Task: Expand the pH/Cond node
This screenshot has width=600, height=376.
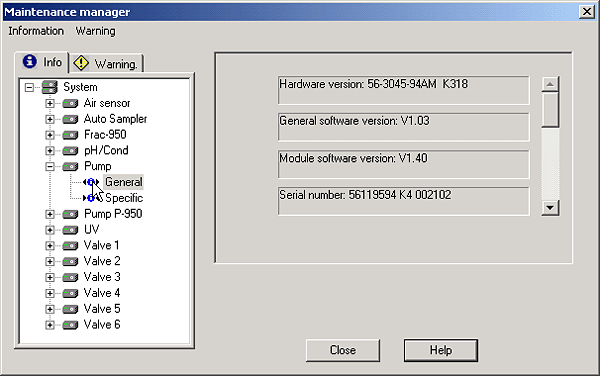Action: coord(50,151)
